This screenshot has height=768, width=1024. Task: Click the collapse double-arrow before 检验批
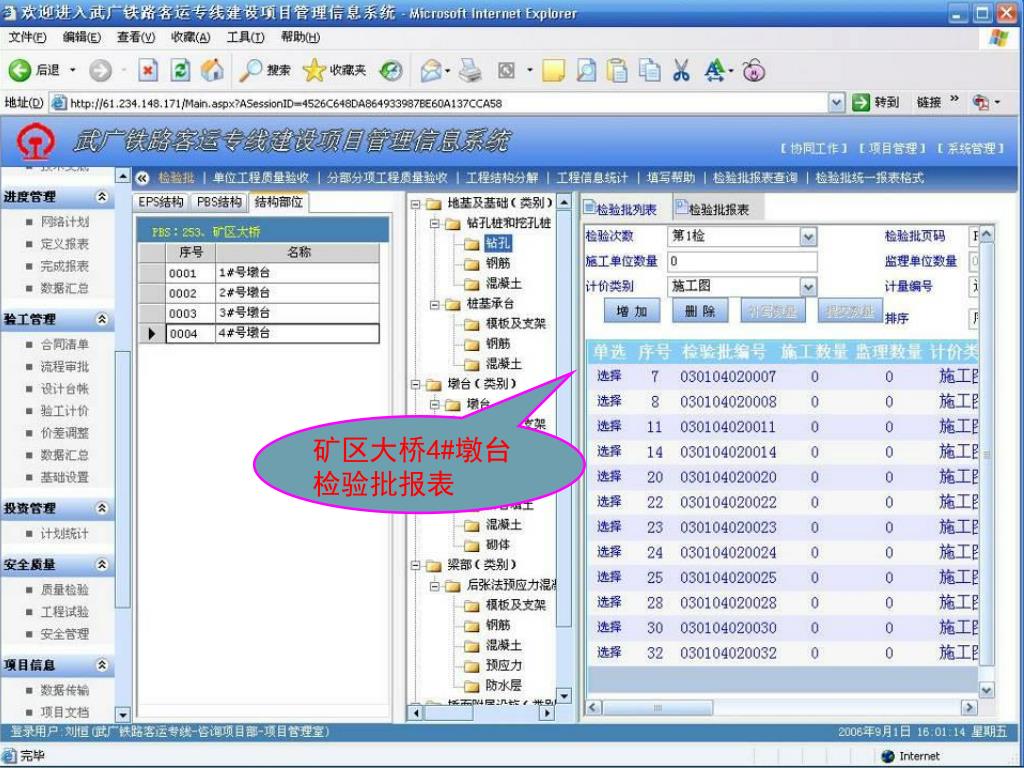(x=142, y=177)
